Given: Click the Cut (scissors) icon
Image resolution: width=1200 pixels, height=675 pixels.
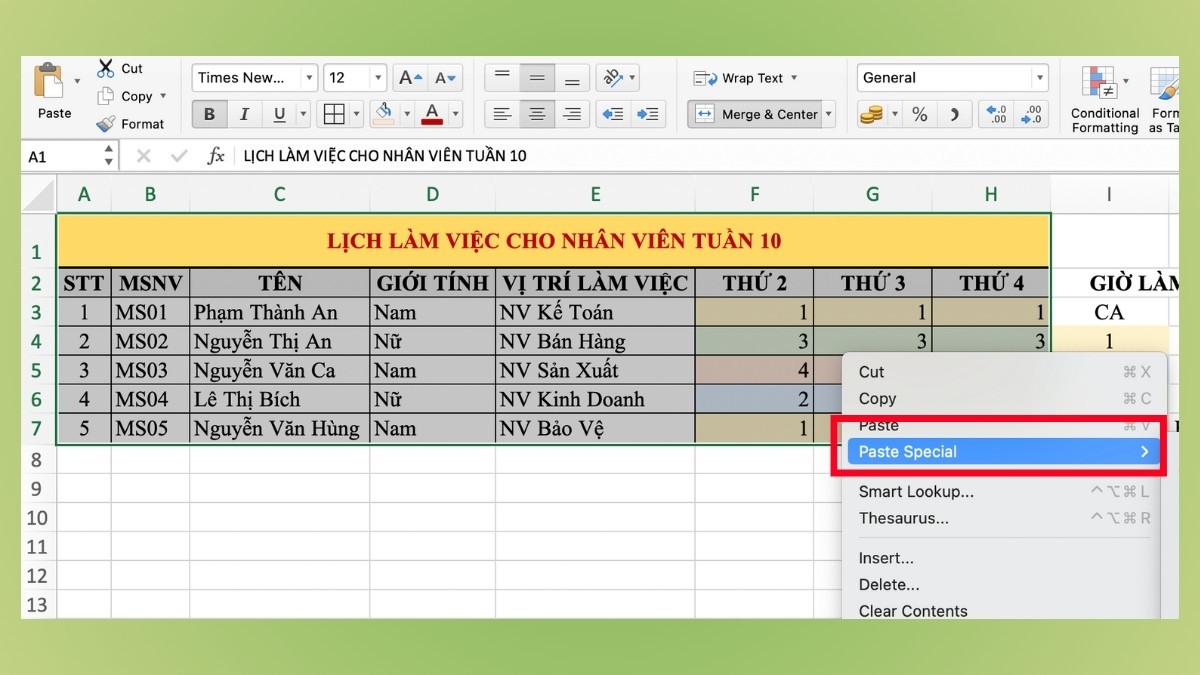Looking at the screenshot, I should [x=104, y=68].
